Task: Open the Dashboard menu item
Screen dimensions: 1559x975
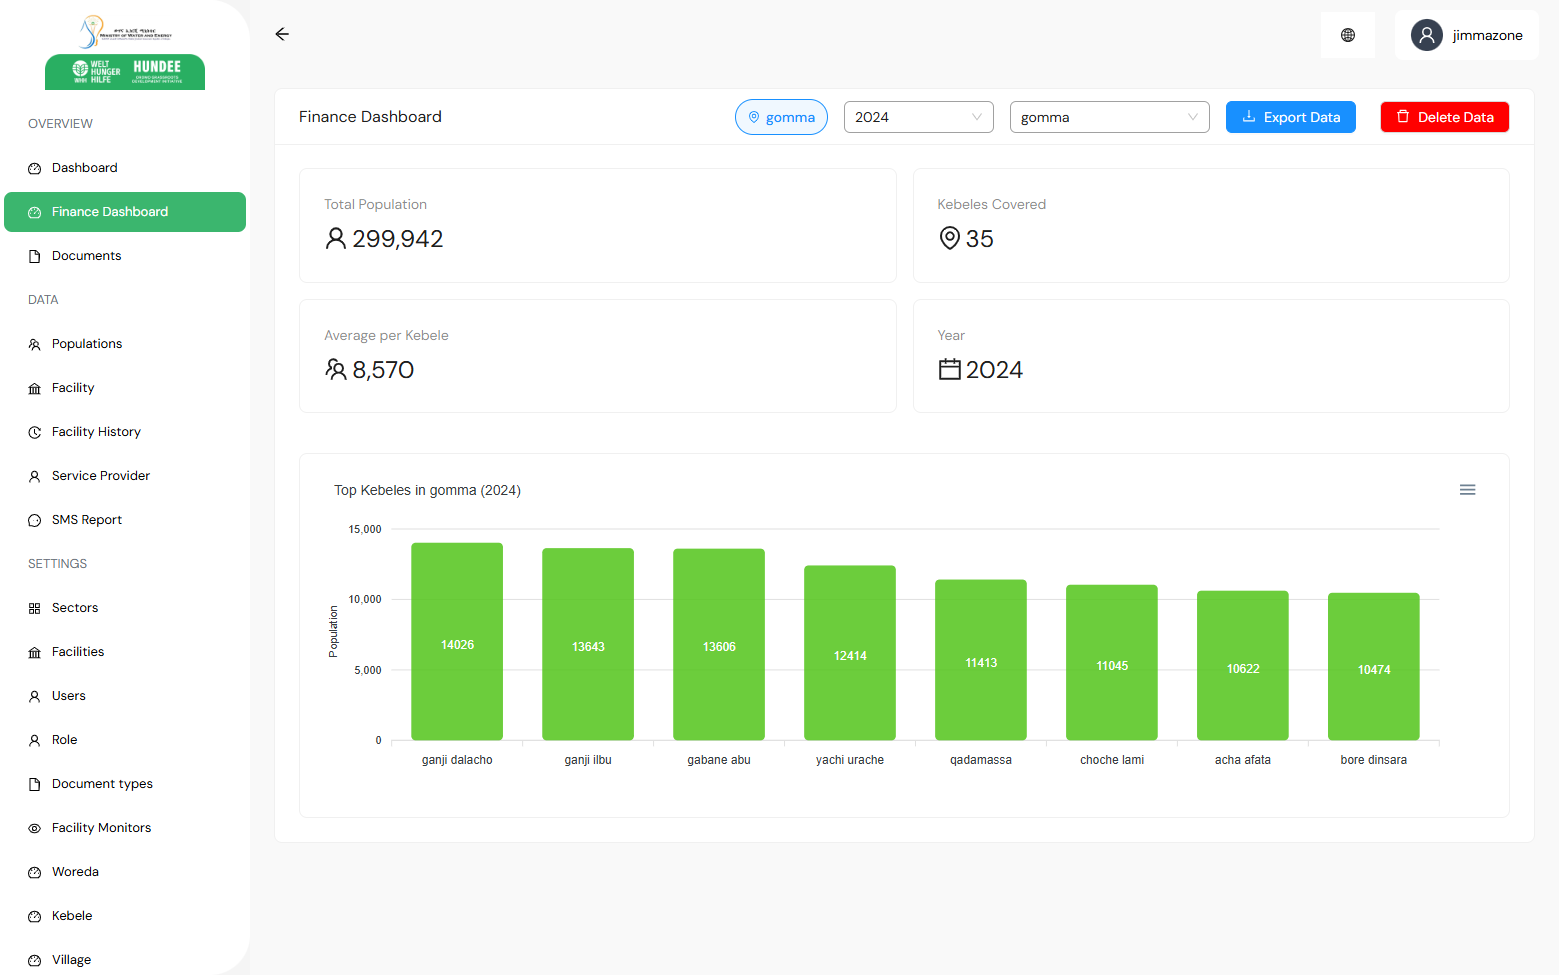Action: (x=85, y=168)
